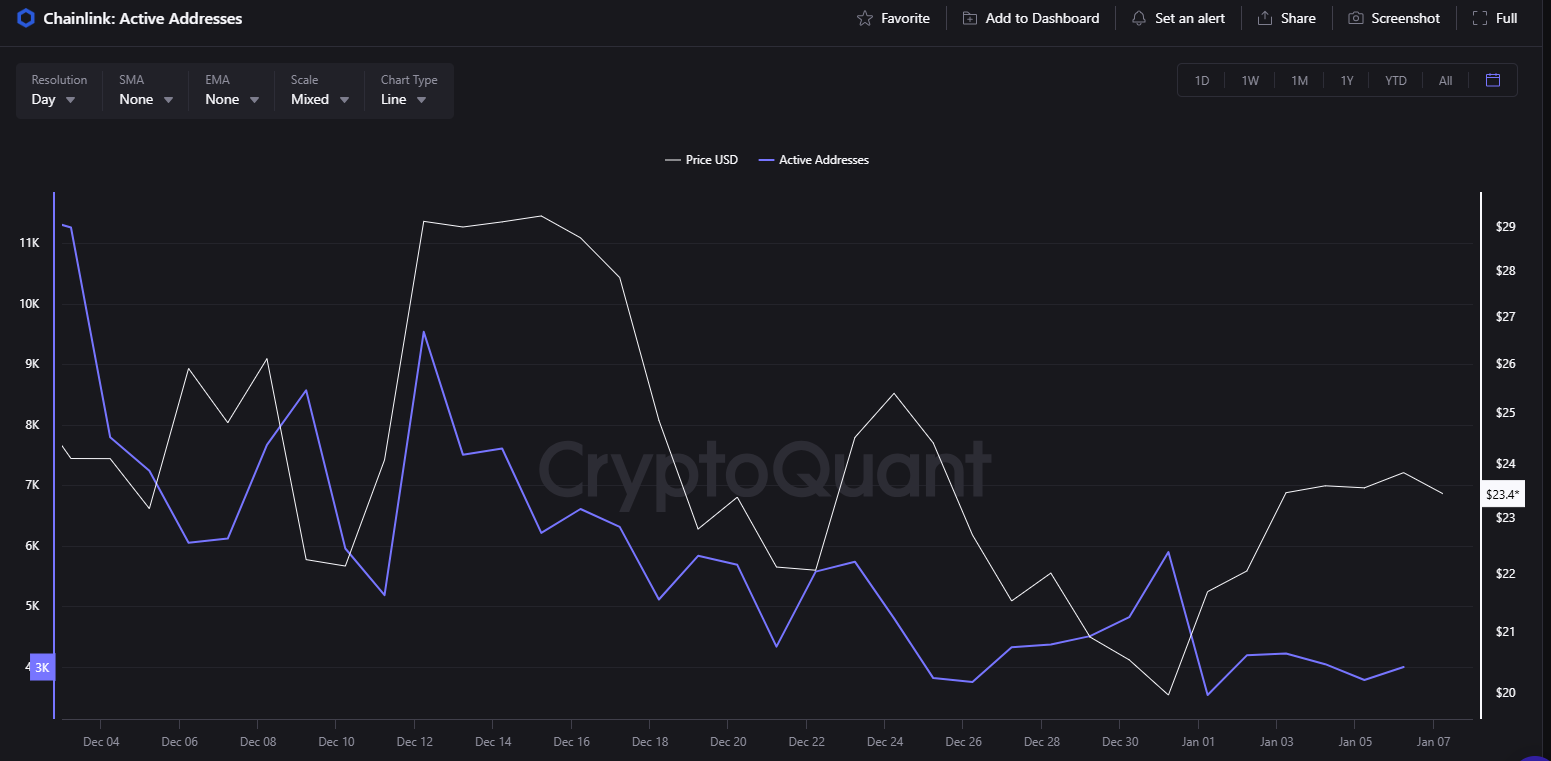Click the $29 right axis label

(x=1506, y=227)
